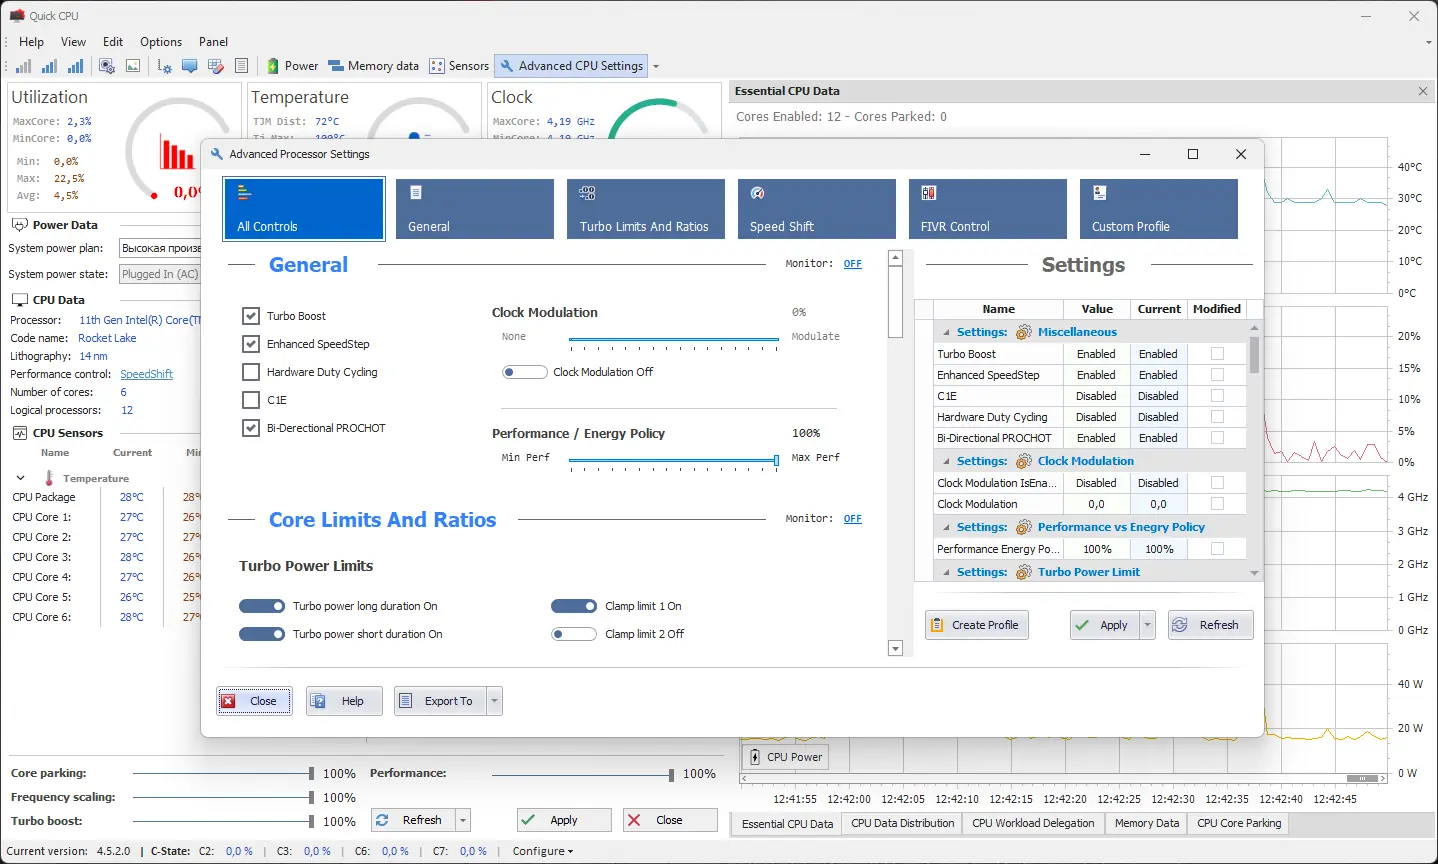This screenshot has height=864, width=1438.
Task: Enable the C1E checkbox
Action: (x=251, y=400)
